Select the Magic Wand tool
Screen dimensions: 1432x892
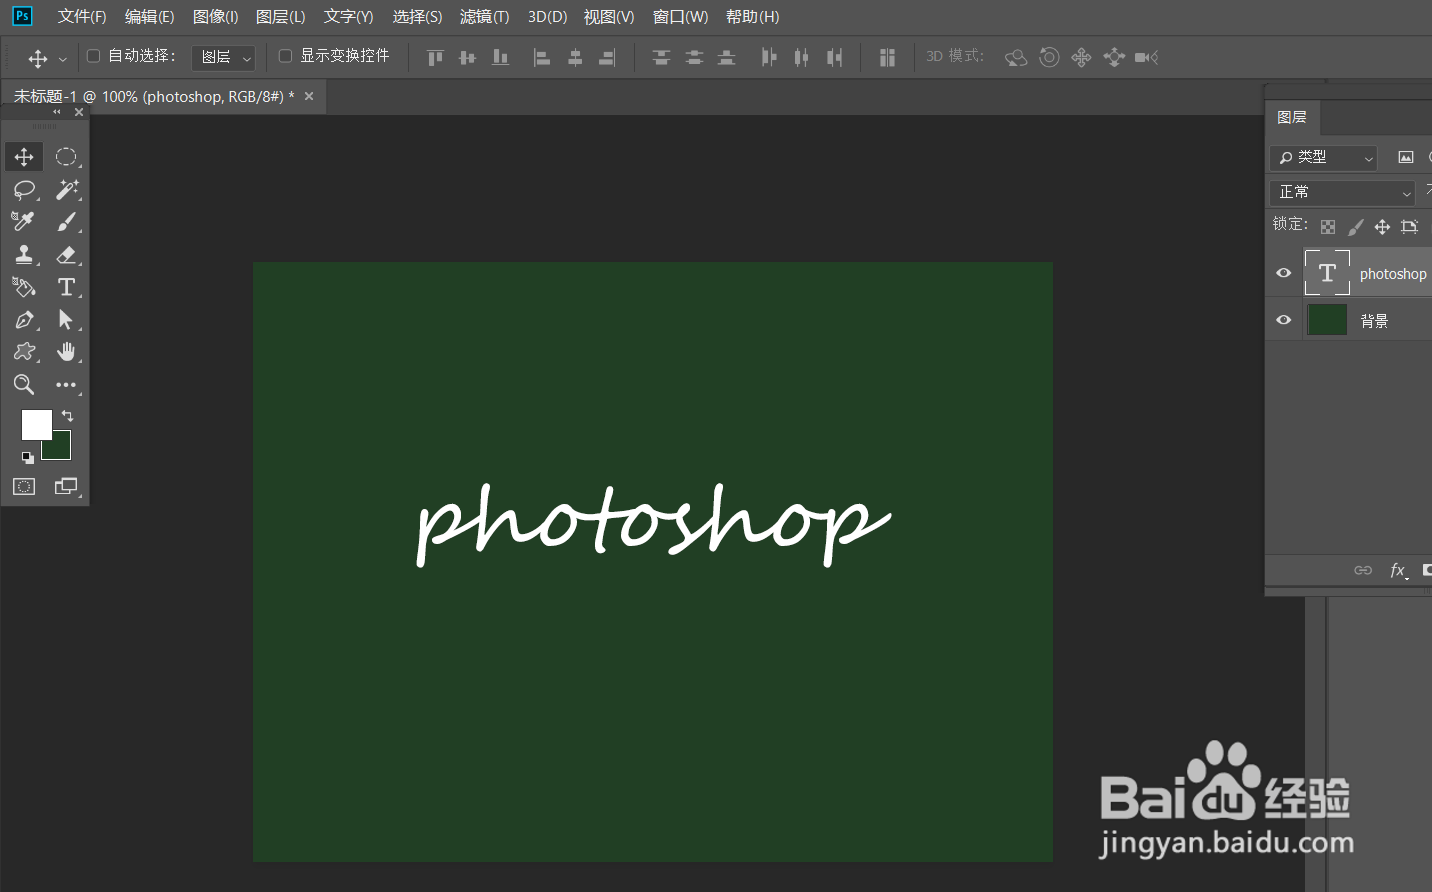pos(66,190)
